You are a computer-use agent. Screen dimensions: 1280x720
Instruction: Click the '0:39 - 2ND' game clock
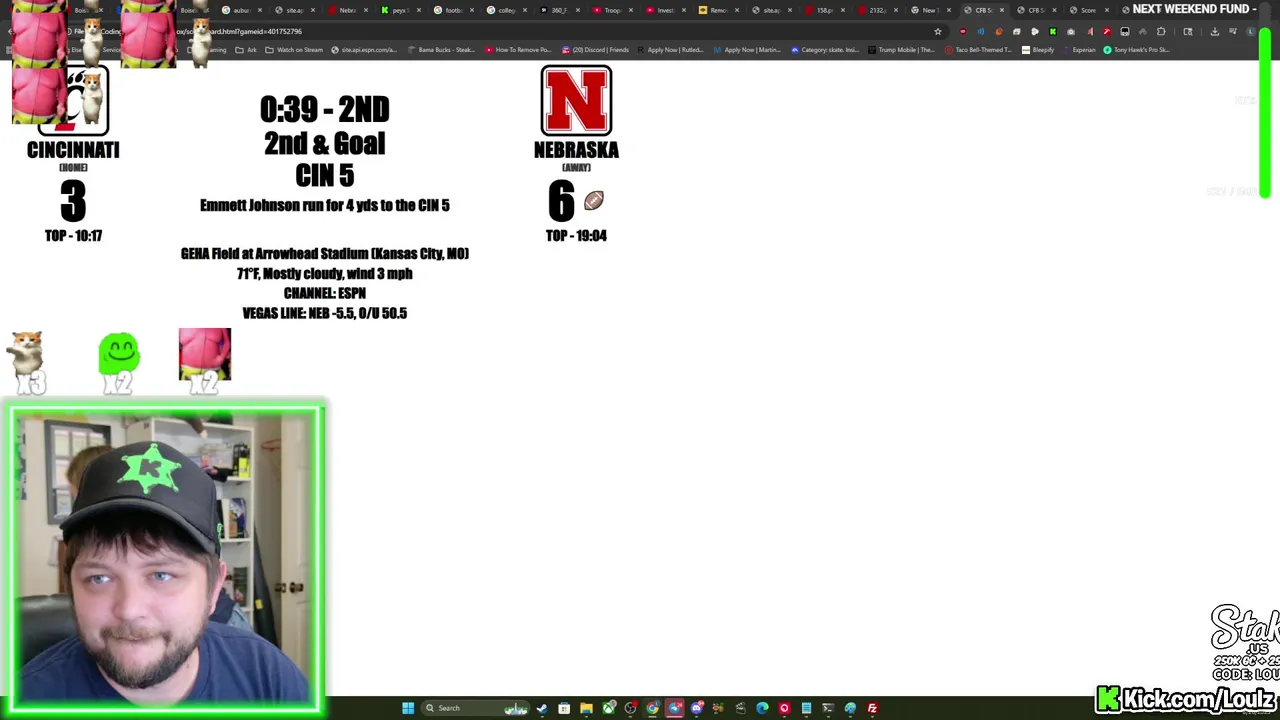pyautogui.click(x=325, y=109)
